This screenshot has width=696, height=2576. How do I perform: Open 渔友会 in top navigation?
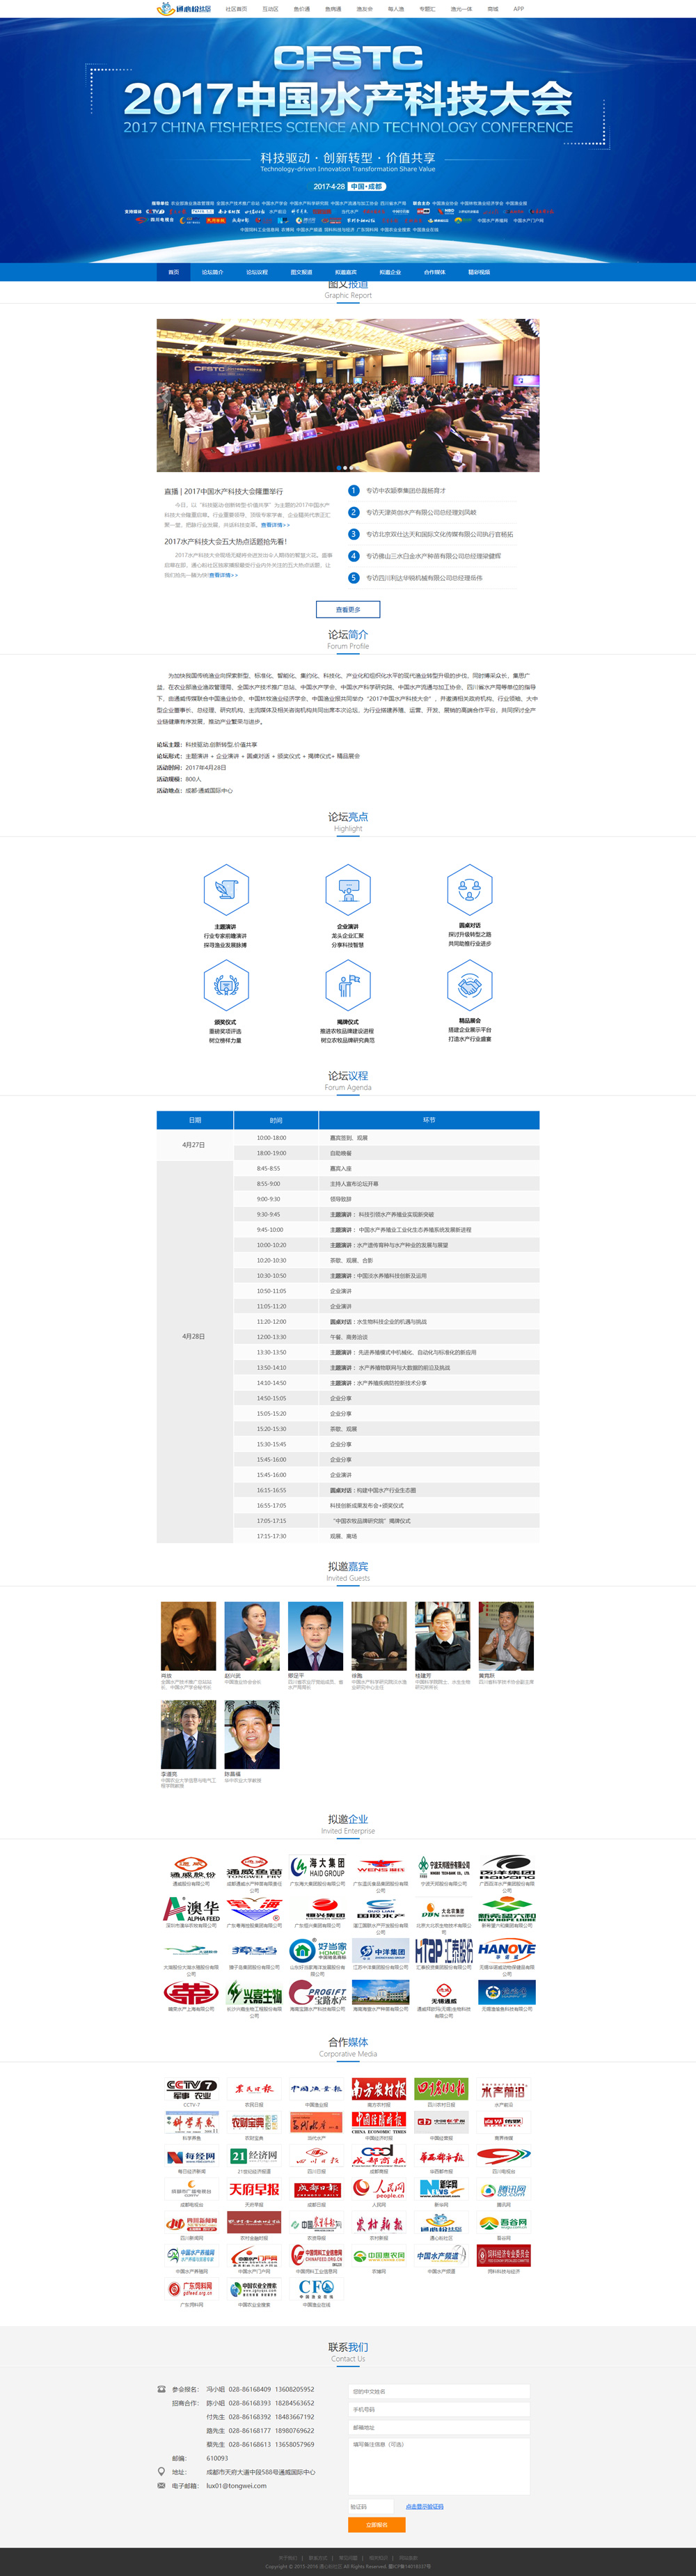364,9
